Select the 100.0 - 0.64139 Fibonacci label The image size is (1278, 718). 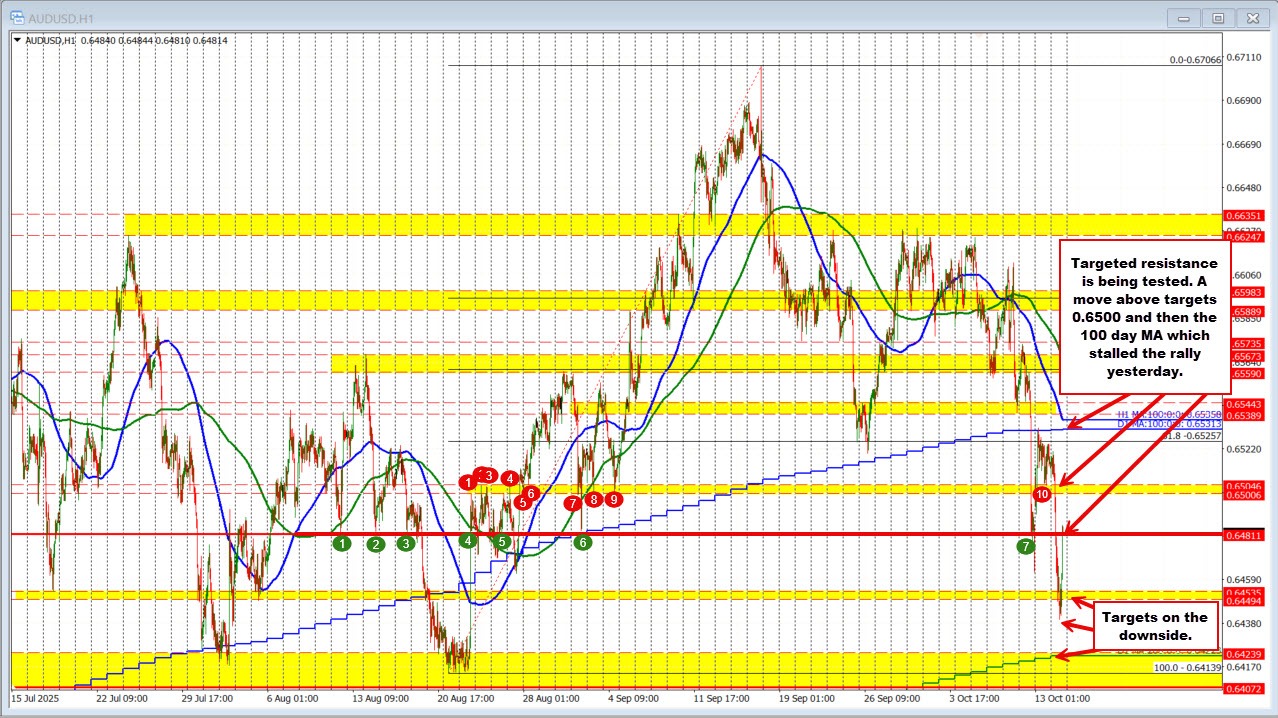click(x=1187, y=667)
